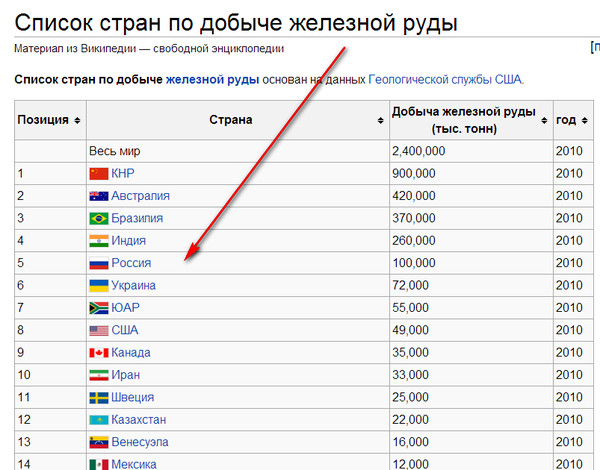Screen dimensions: 600x470
Task: Open Геологической службы США link
Action: tap(445, 79)
